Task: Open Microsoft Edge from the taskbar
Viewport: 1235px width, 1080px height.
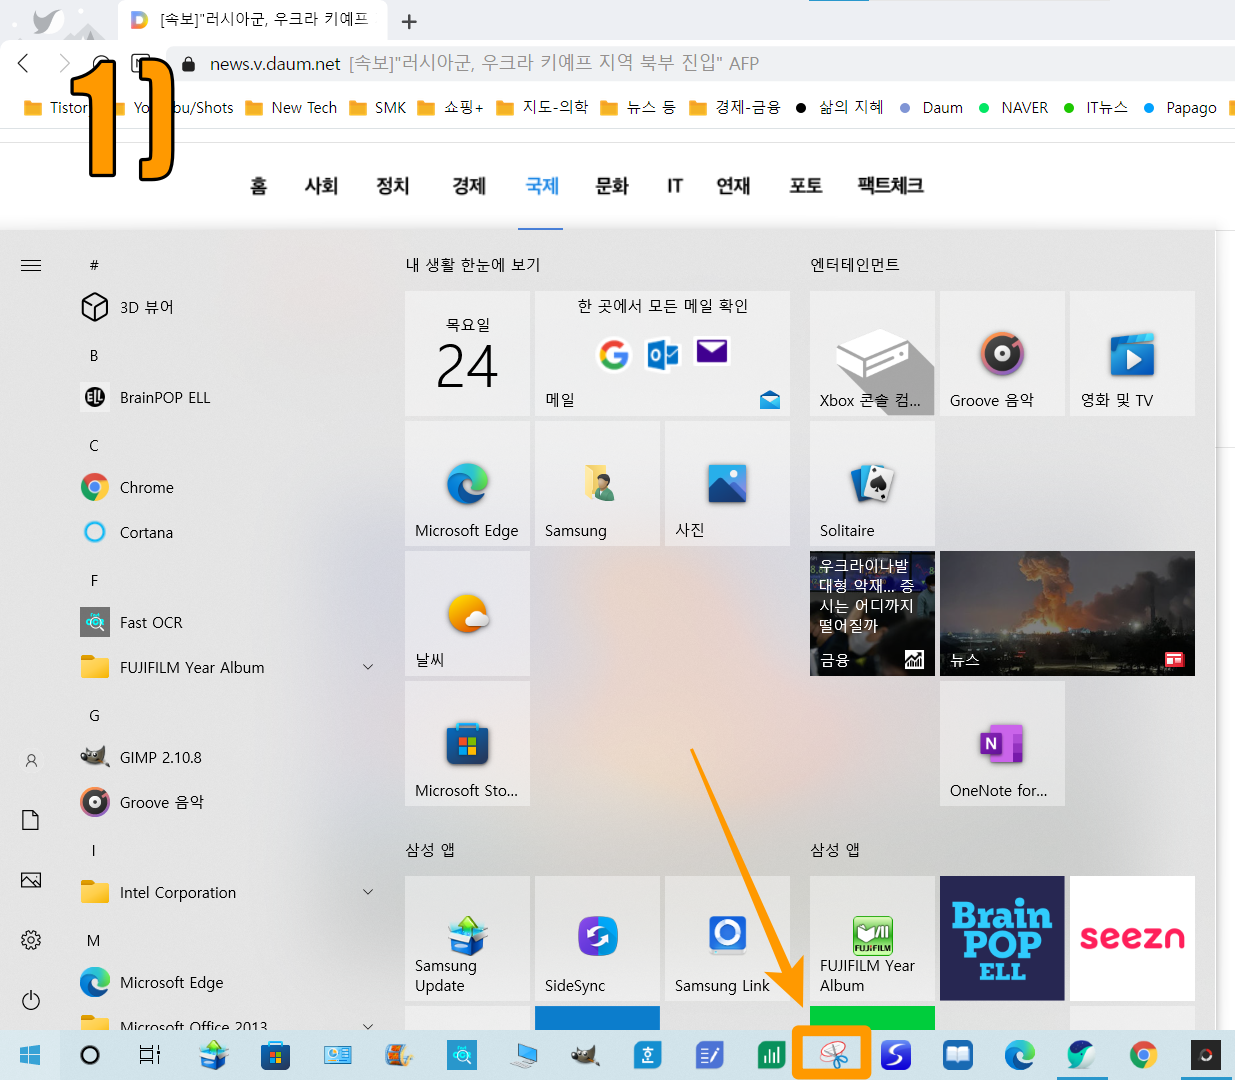Action: (1019, 1055)
